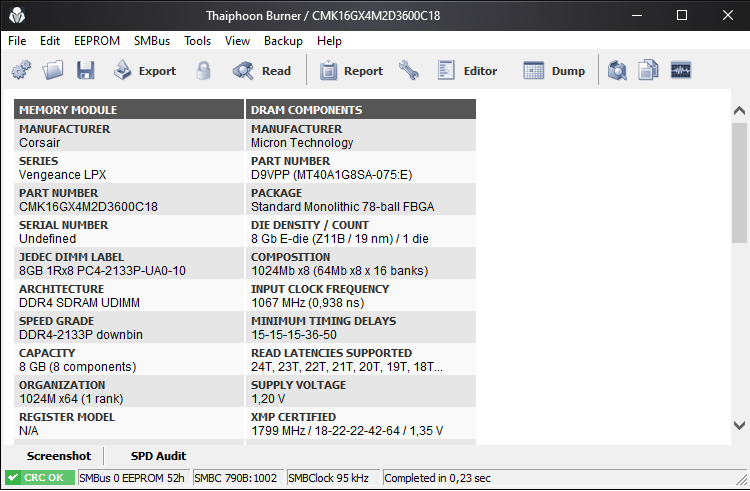Click the open folder icon
Screen dimensions: 750x491
tap(53, 71)
